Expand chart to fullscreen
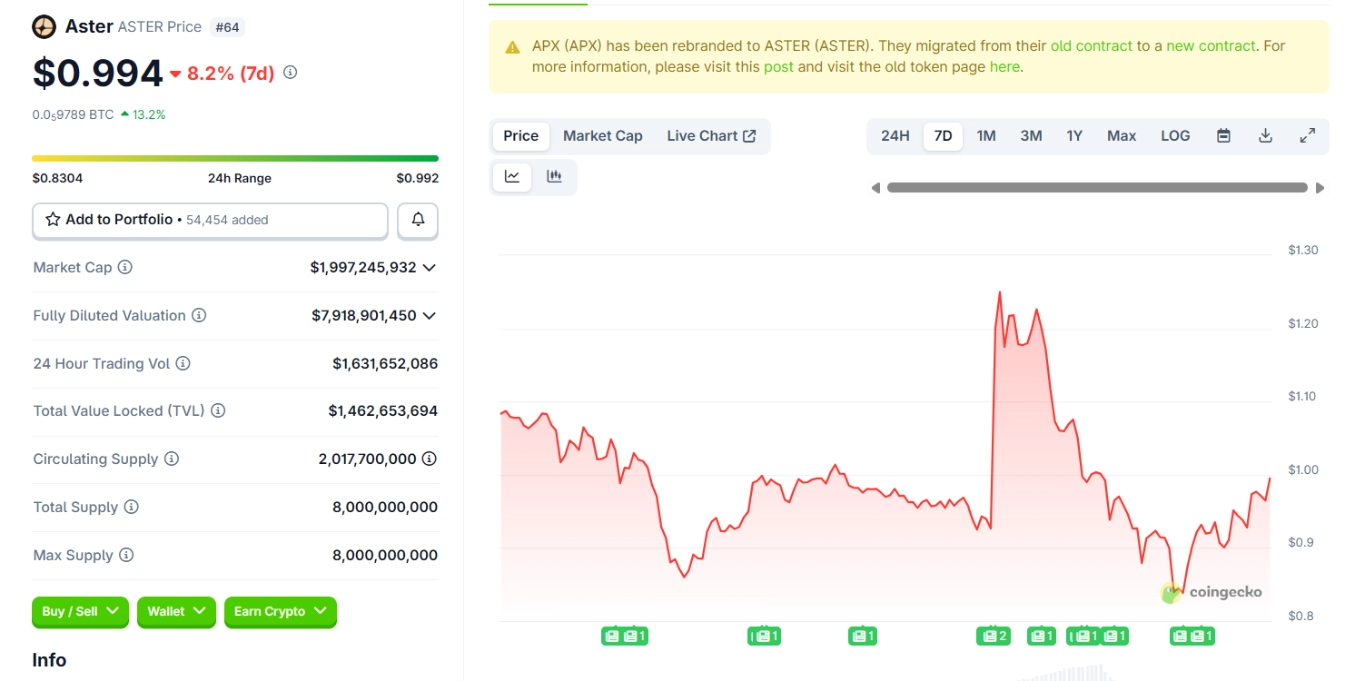 pyautogui.click(x=1307, y=136)
